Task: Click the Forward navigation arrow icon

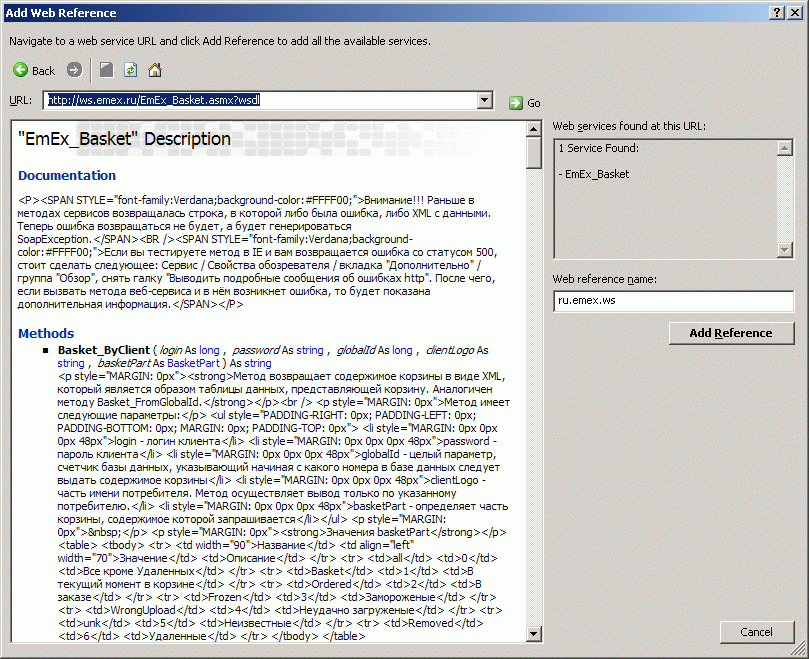Action: tap(74, 70)
